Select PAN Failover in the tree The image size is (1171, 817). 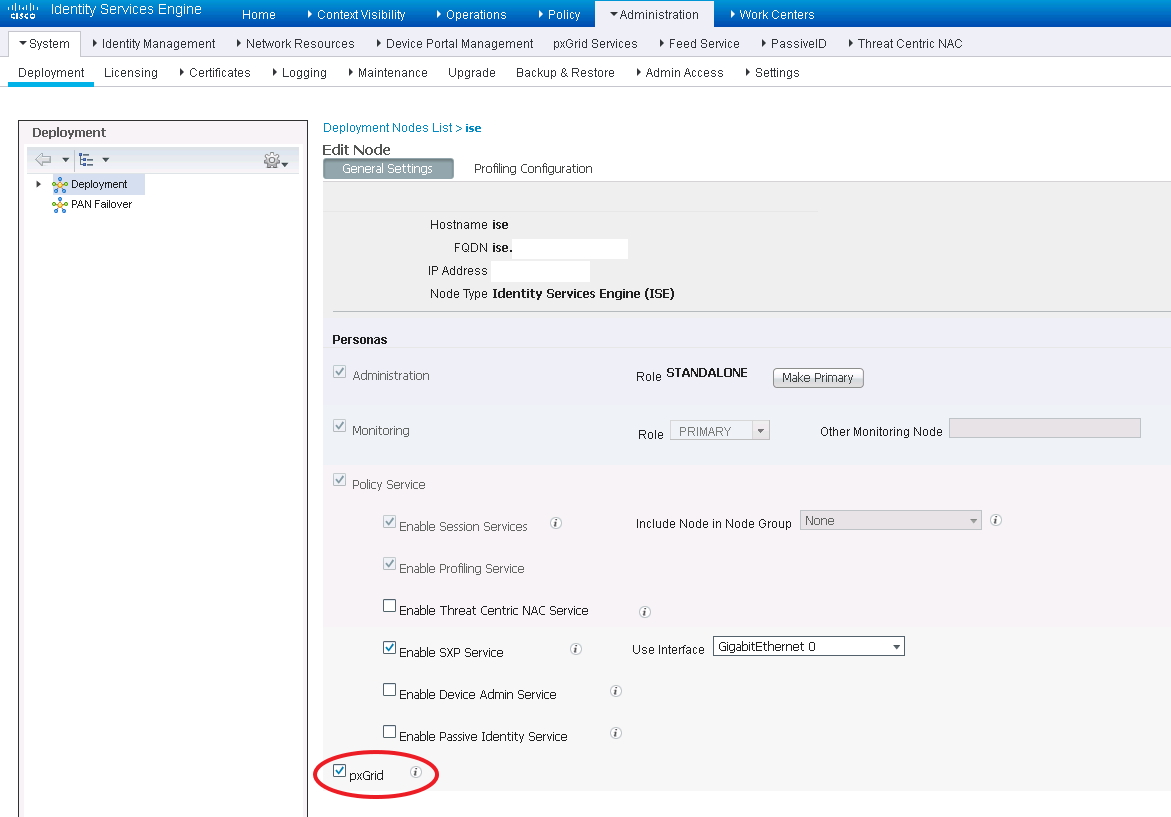pos(102,205)
